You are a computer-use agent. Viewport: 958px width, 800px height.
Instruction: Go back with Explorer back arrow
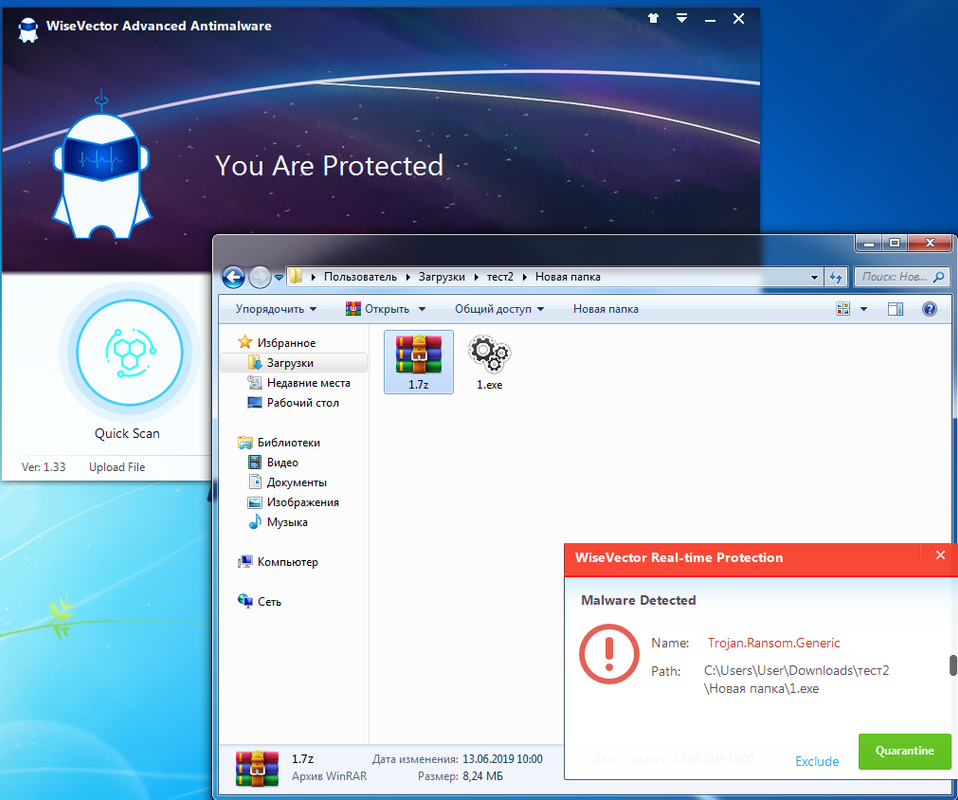233,277
